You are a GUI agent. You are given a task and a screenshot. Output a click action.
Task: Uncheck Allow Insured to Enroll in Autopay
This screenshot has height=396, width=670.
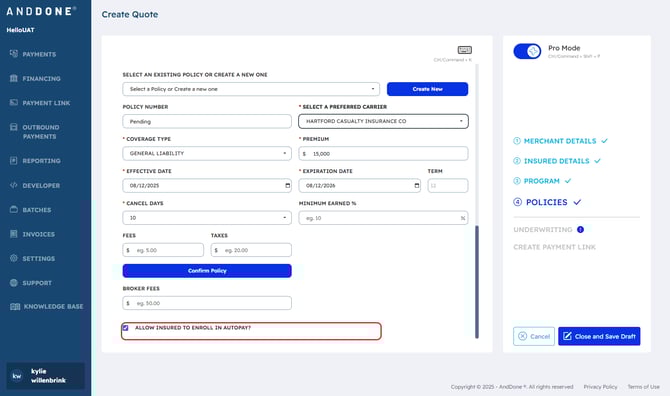(x=126, y=328)
